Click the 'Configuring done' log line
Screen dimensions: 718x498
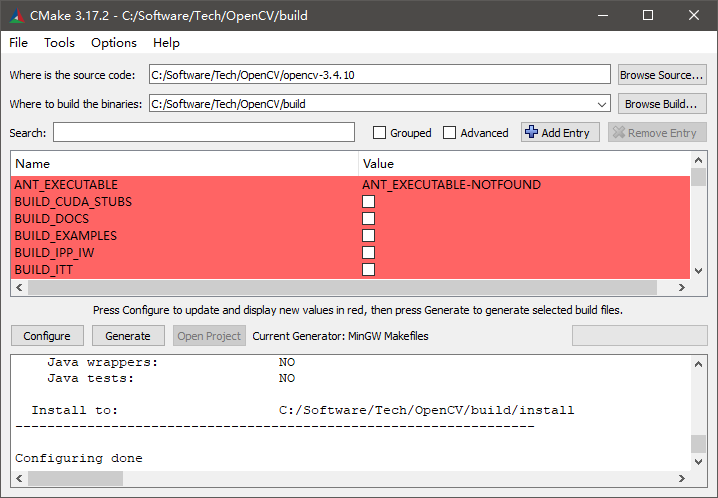point(79,458)
